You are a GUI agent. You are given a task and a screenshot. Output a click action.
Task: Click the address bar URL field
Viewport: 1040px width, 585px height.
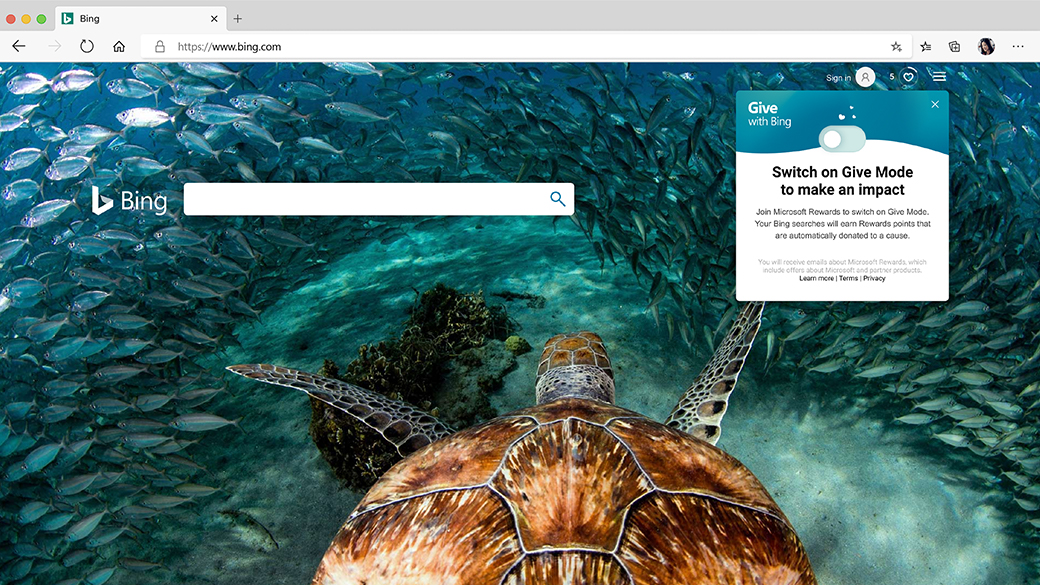point(524,46)
